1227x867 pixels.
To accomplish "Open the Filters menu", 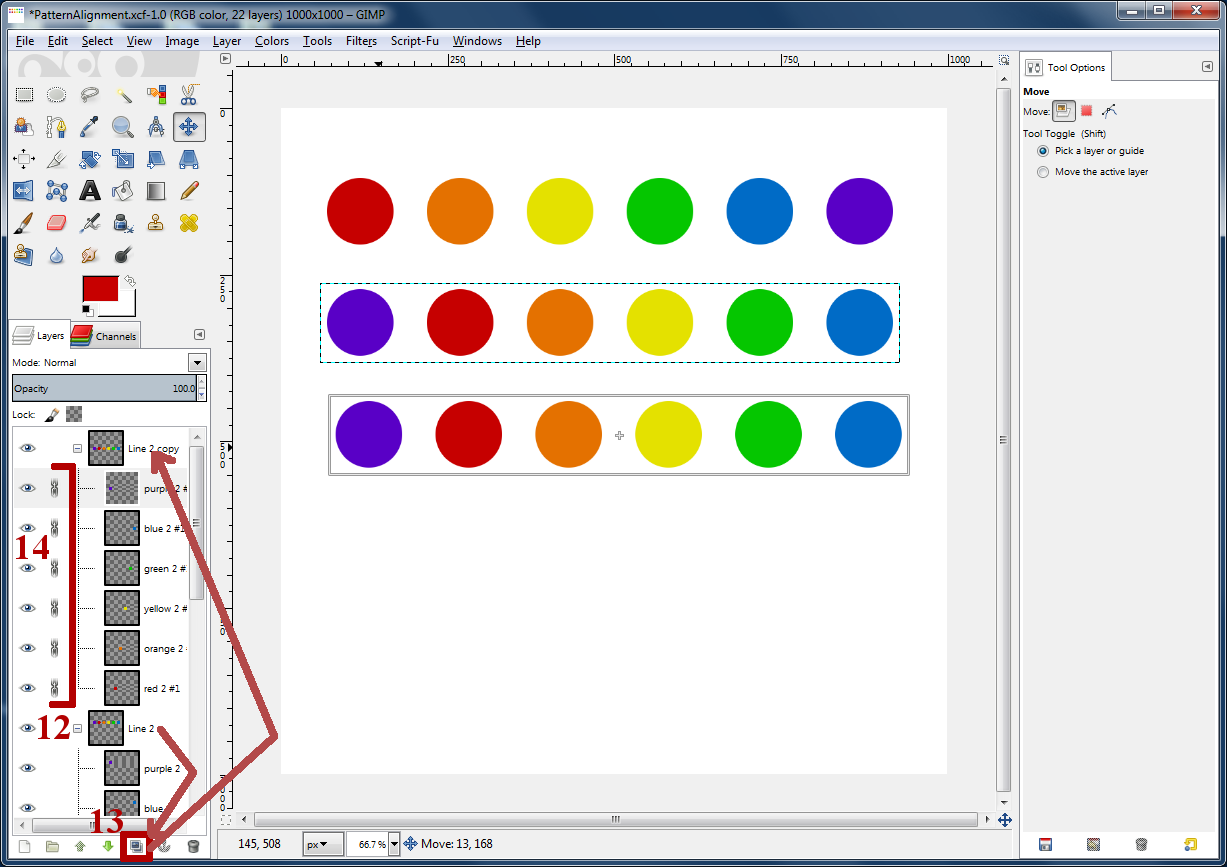I will click(x=360, y=41).
